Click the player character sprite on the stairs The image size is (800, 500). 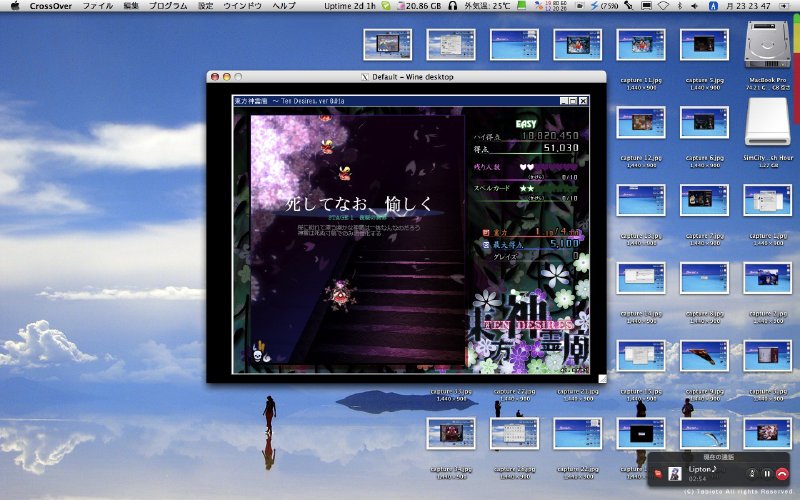[x=340, y=294]
